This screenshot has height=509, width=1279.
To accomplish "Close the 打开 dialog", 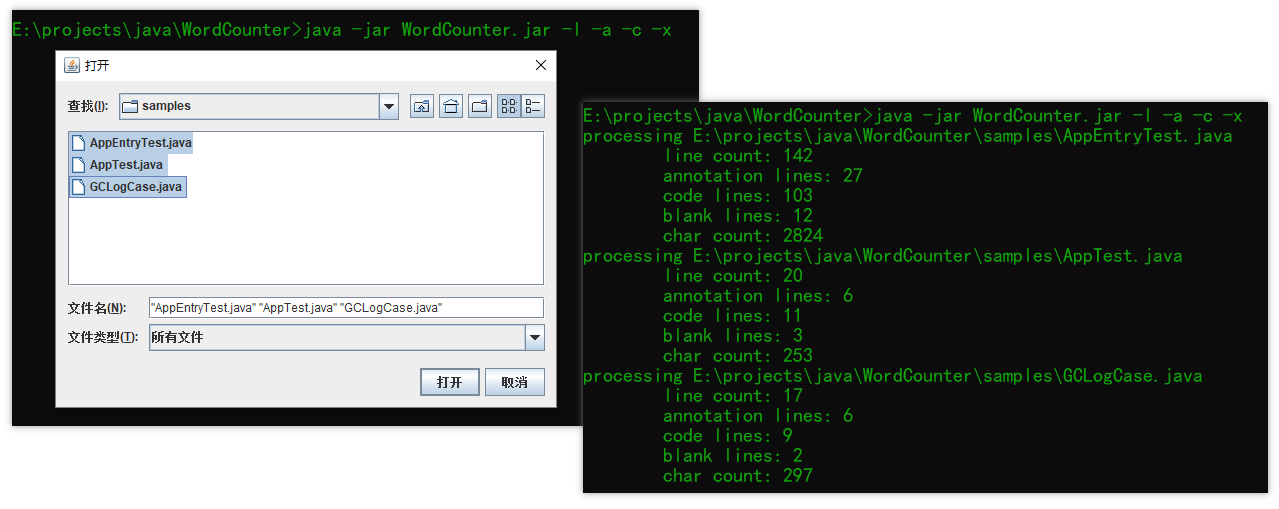I will click(541, 65).
